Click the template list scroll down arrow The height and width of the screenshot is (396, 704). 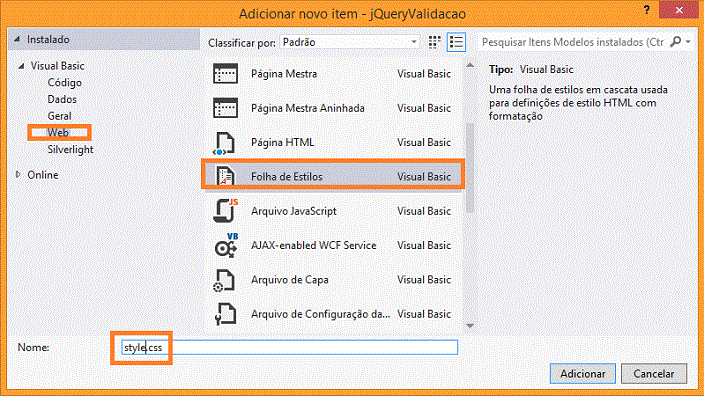(470, 326)
